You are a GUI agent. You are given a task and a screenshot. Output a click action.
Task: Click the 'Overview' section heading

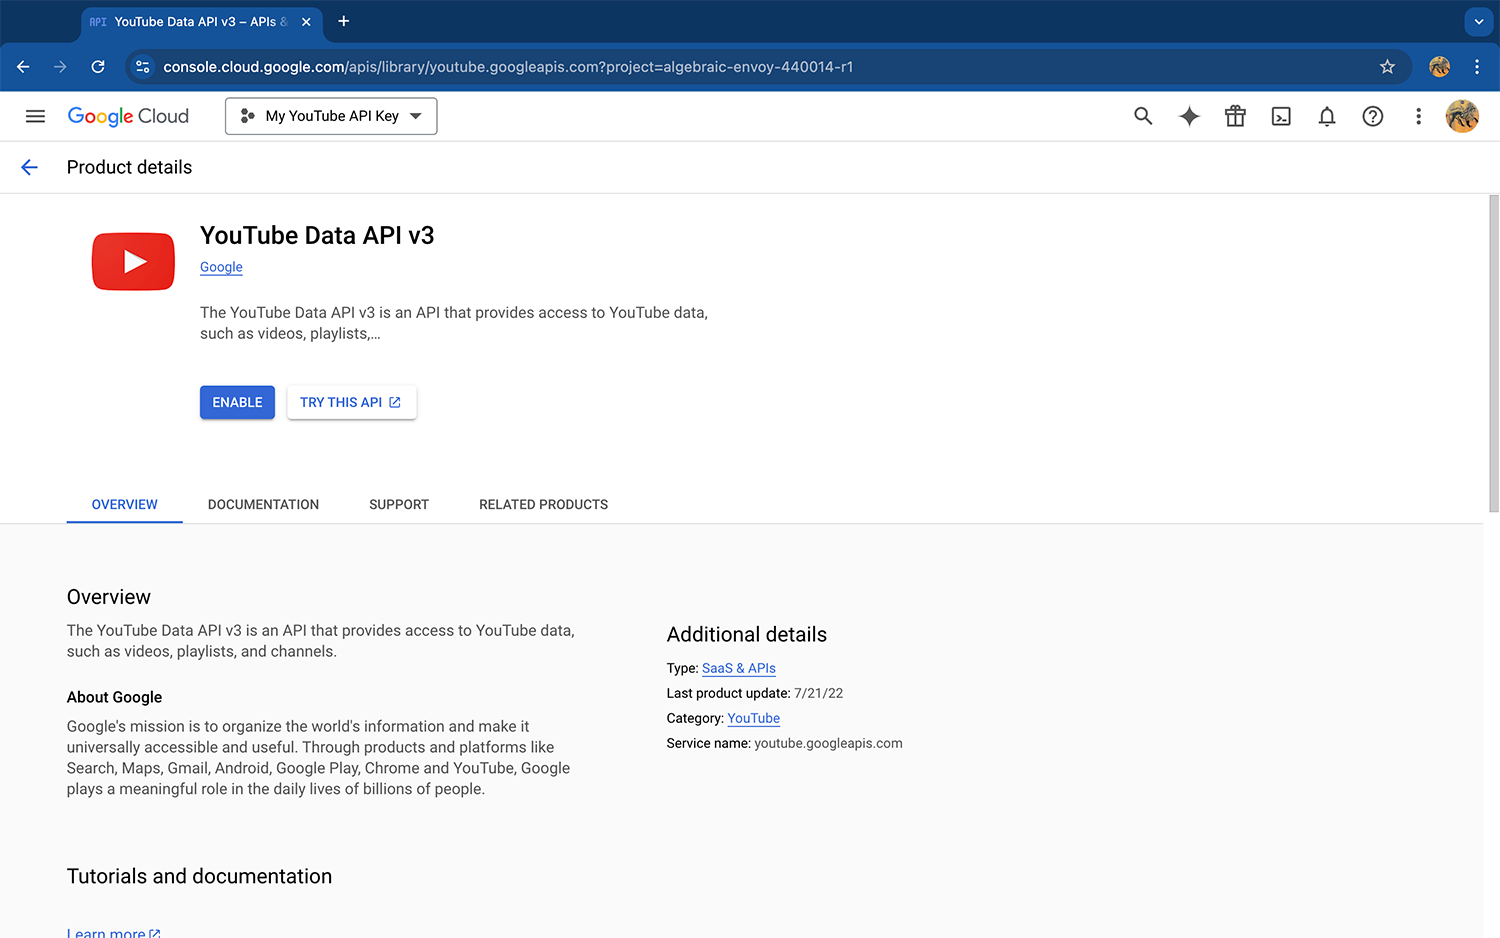108,597
